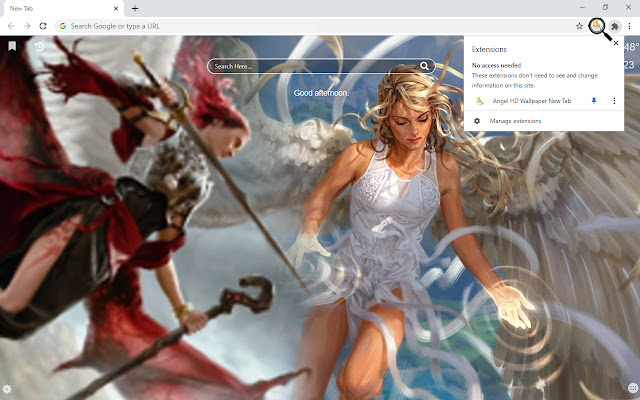This screenshot has height=400, width=640.
Task: Go back with the browser back arrow
Action: pos(11,26)
